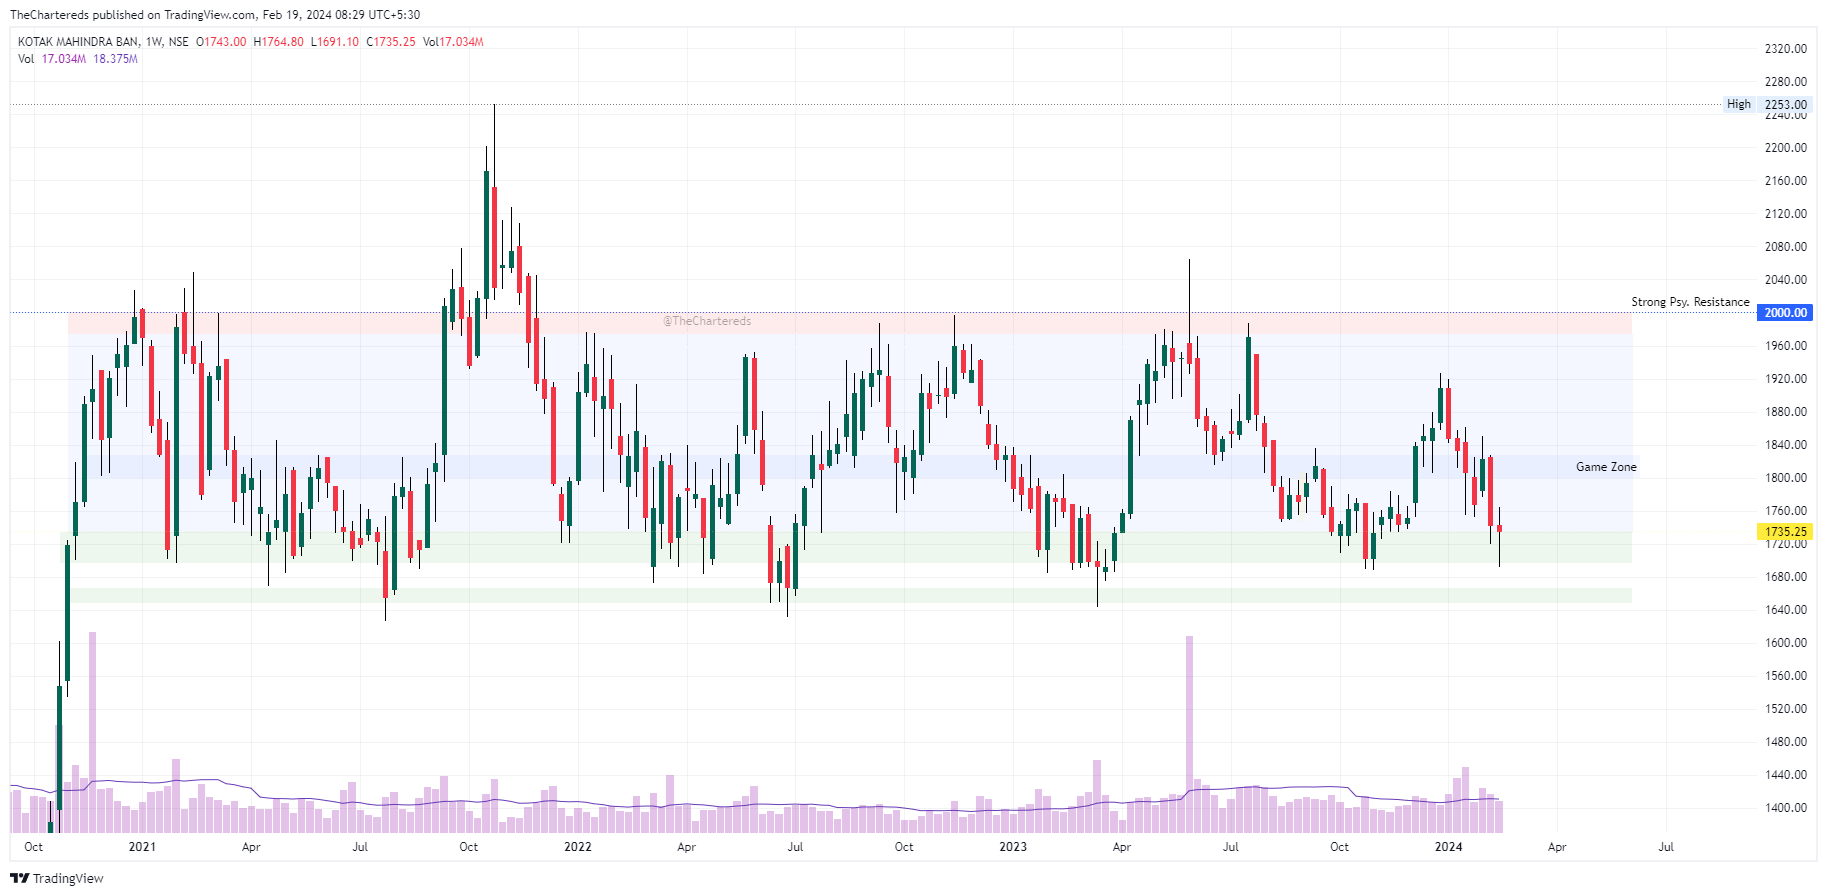Click the 2021 time axis label
Image resolution: width=1827 pixels, height=896 pixels.
[142, 847]
